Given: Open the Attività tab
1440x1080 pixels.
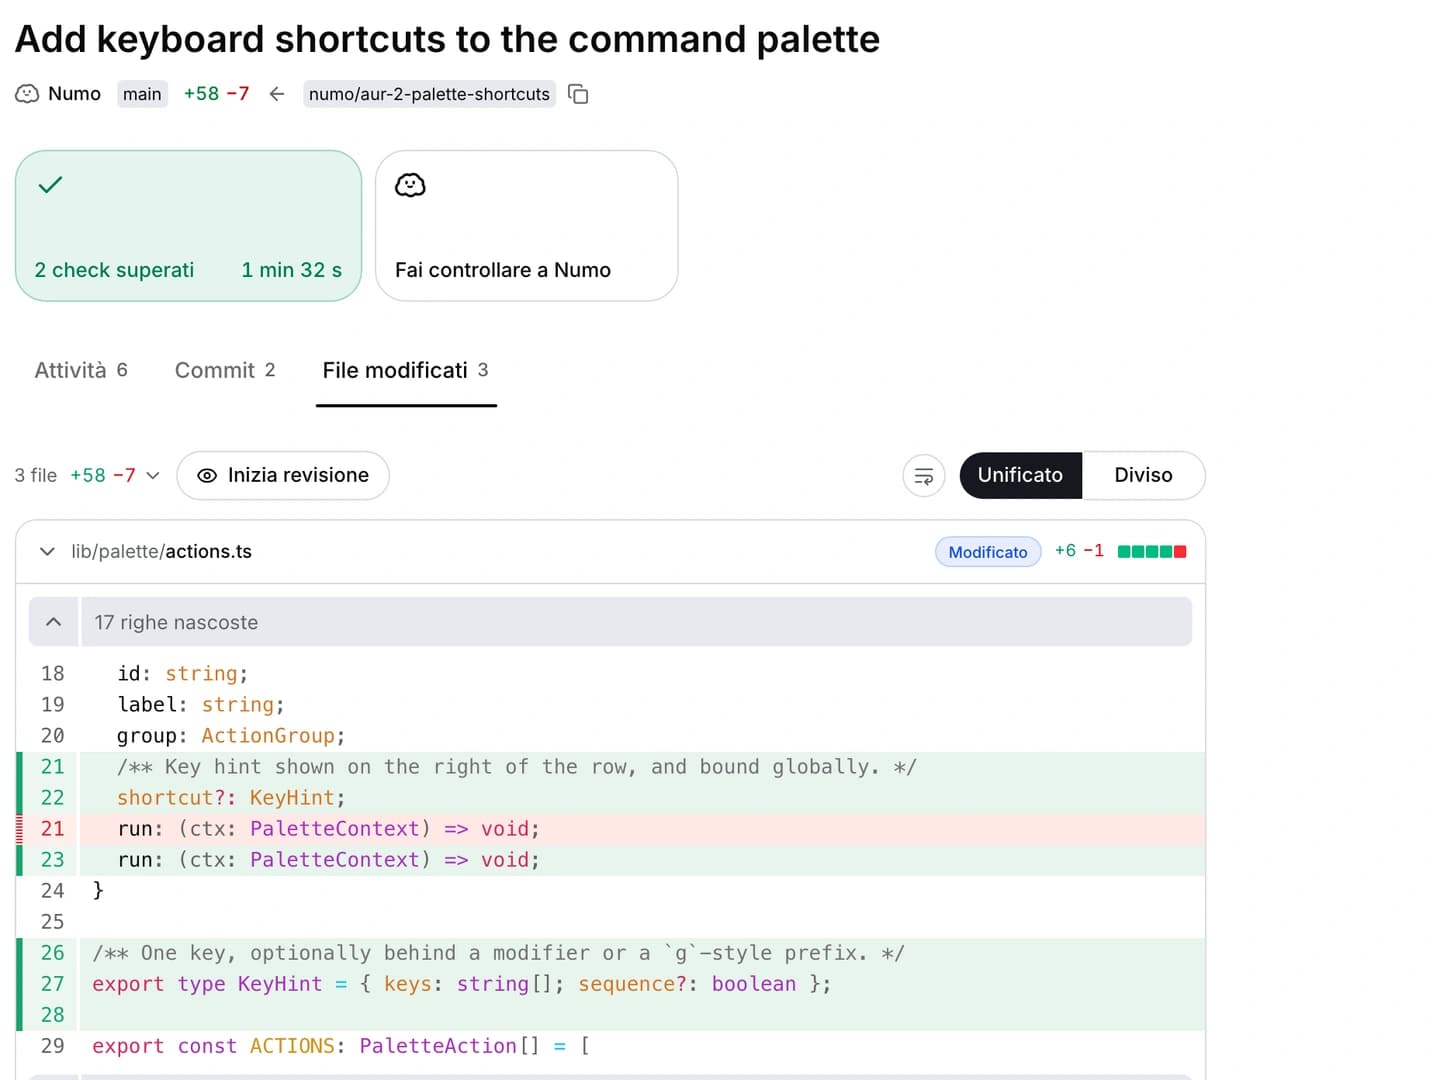Looking at the screenshot, I should [81, 371].
